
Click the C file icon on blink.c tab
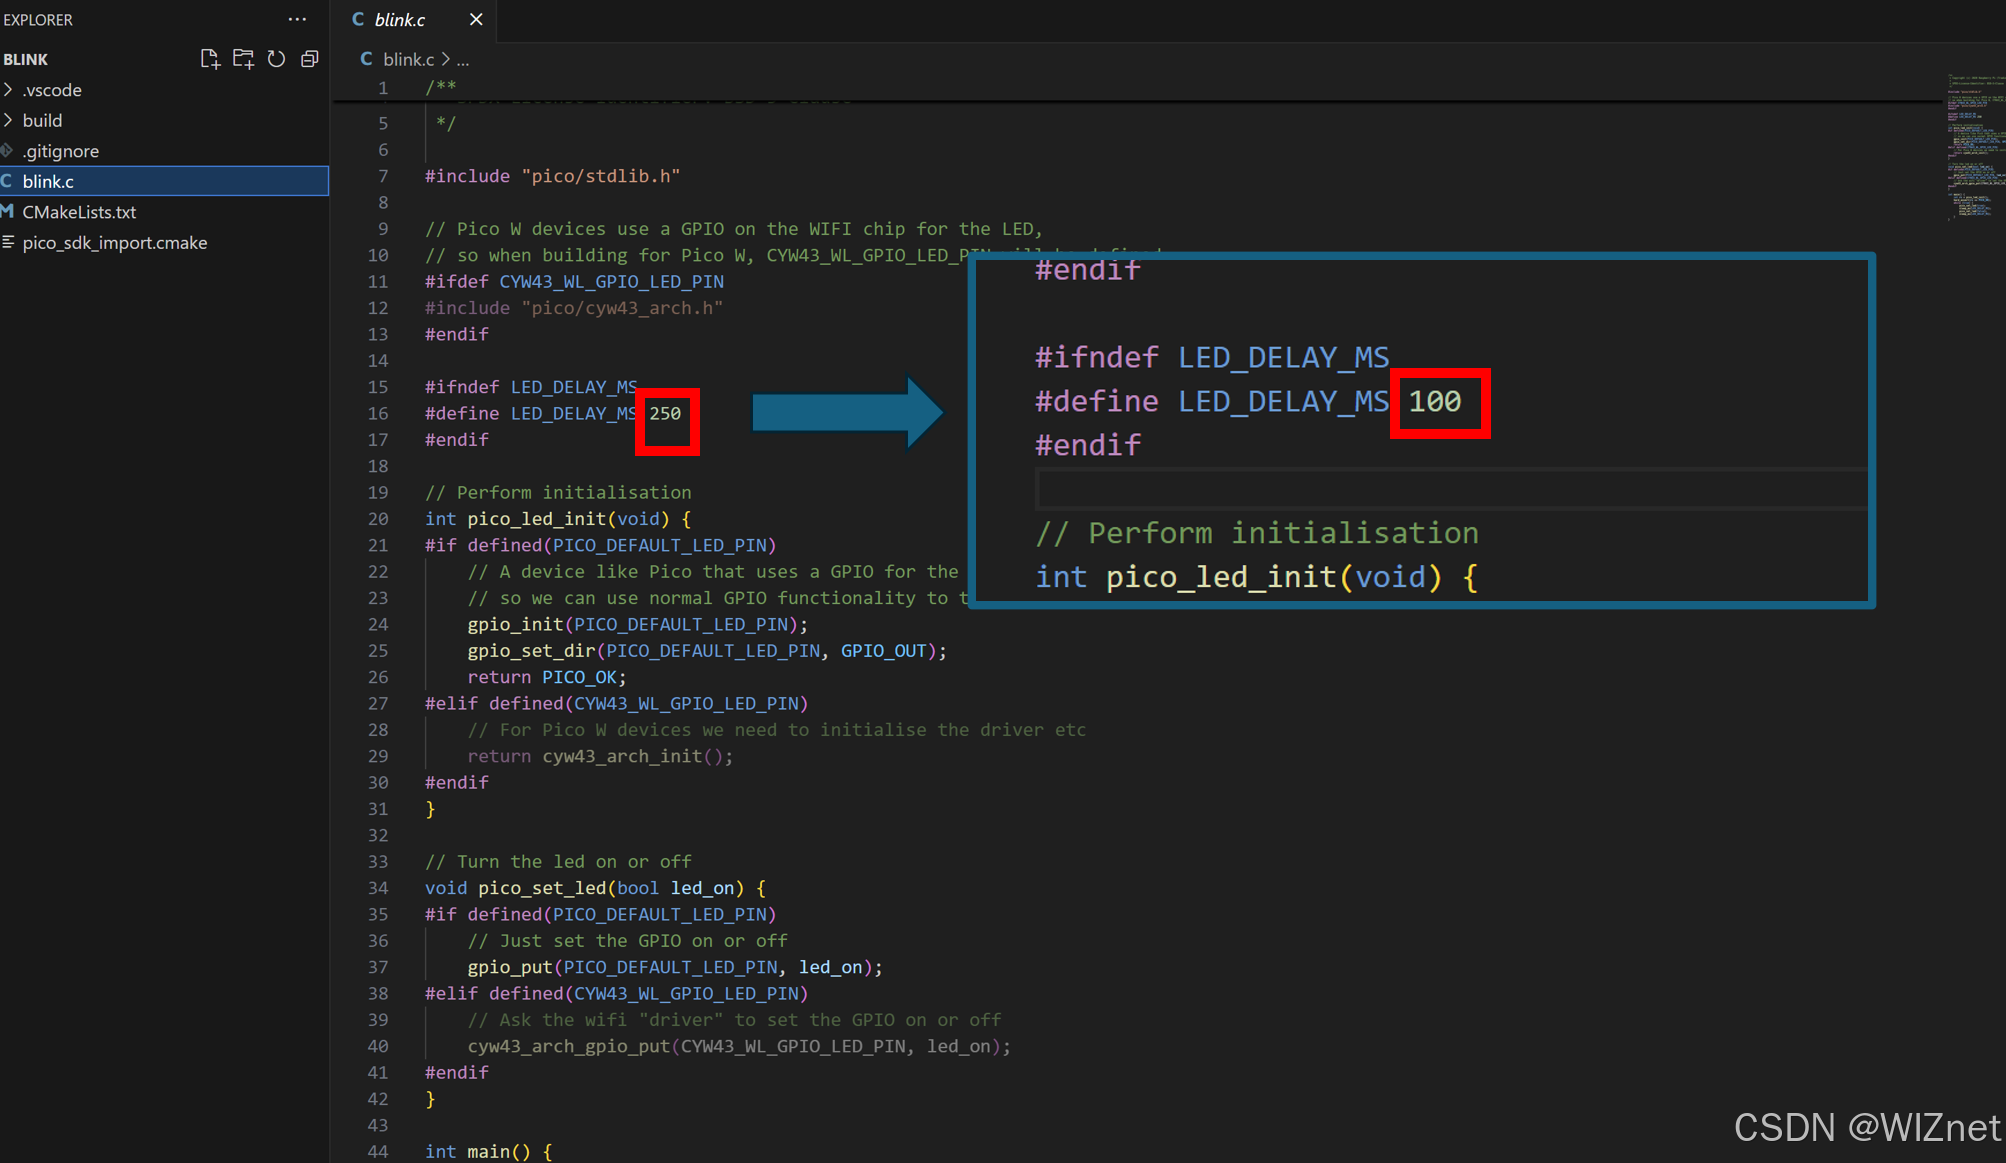358,19
